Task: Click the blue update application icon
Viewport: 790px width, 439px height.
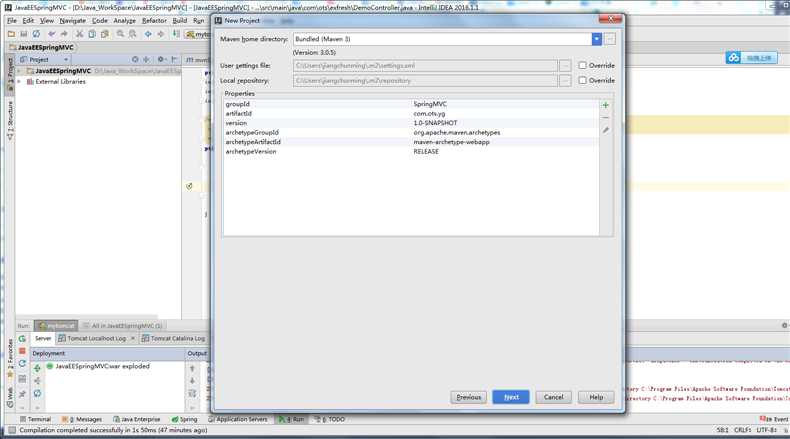Action: click(22, 363)
